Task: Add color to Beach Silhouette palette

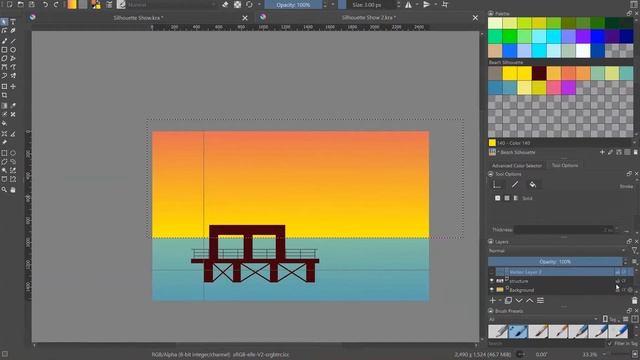Action: click(602, 152)
